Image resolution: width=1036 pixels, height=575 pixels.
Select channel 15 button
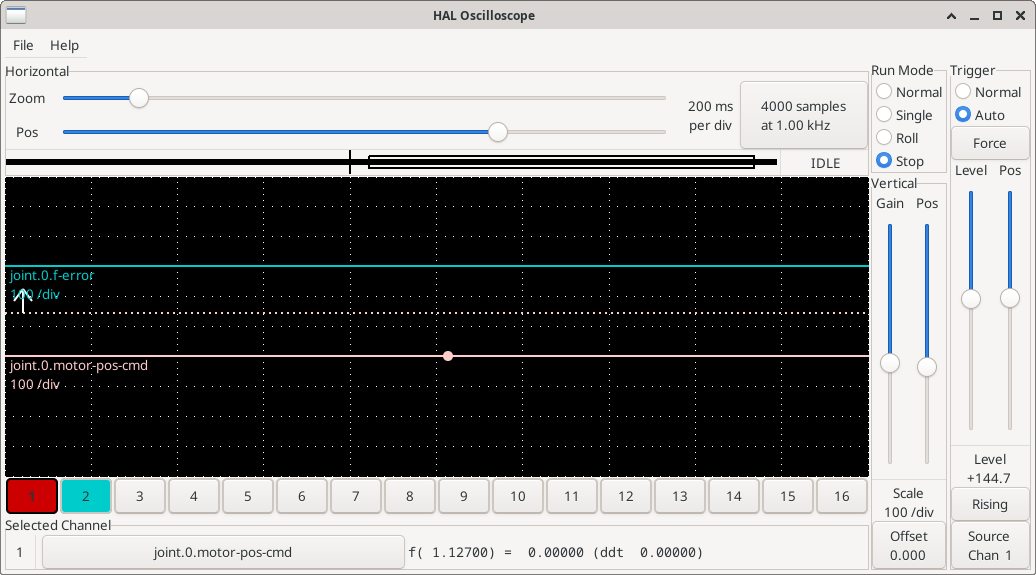pos(788,496)
